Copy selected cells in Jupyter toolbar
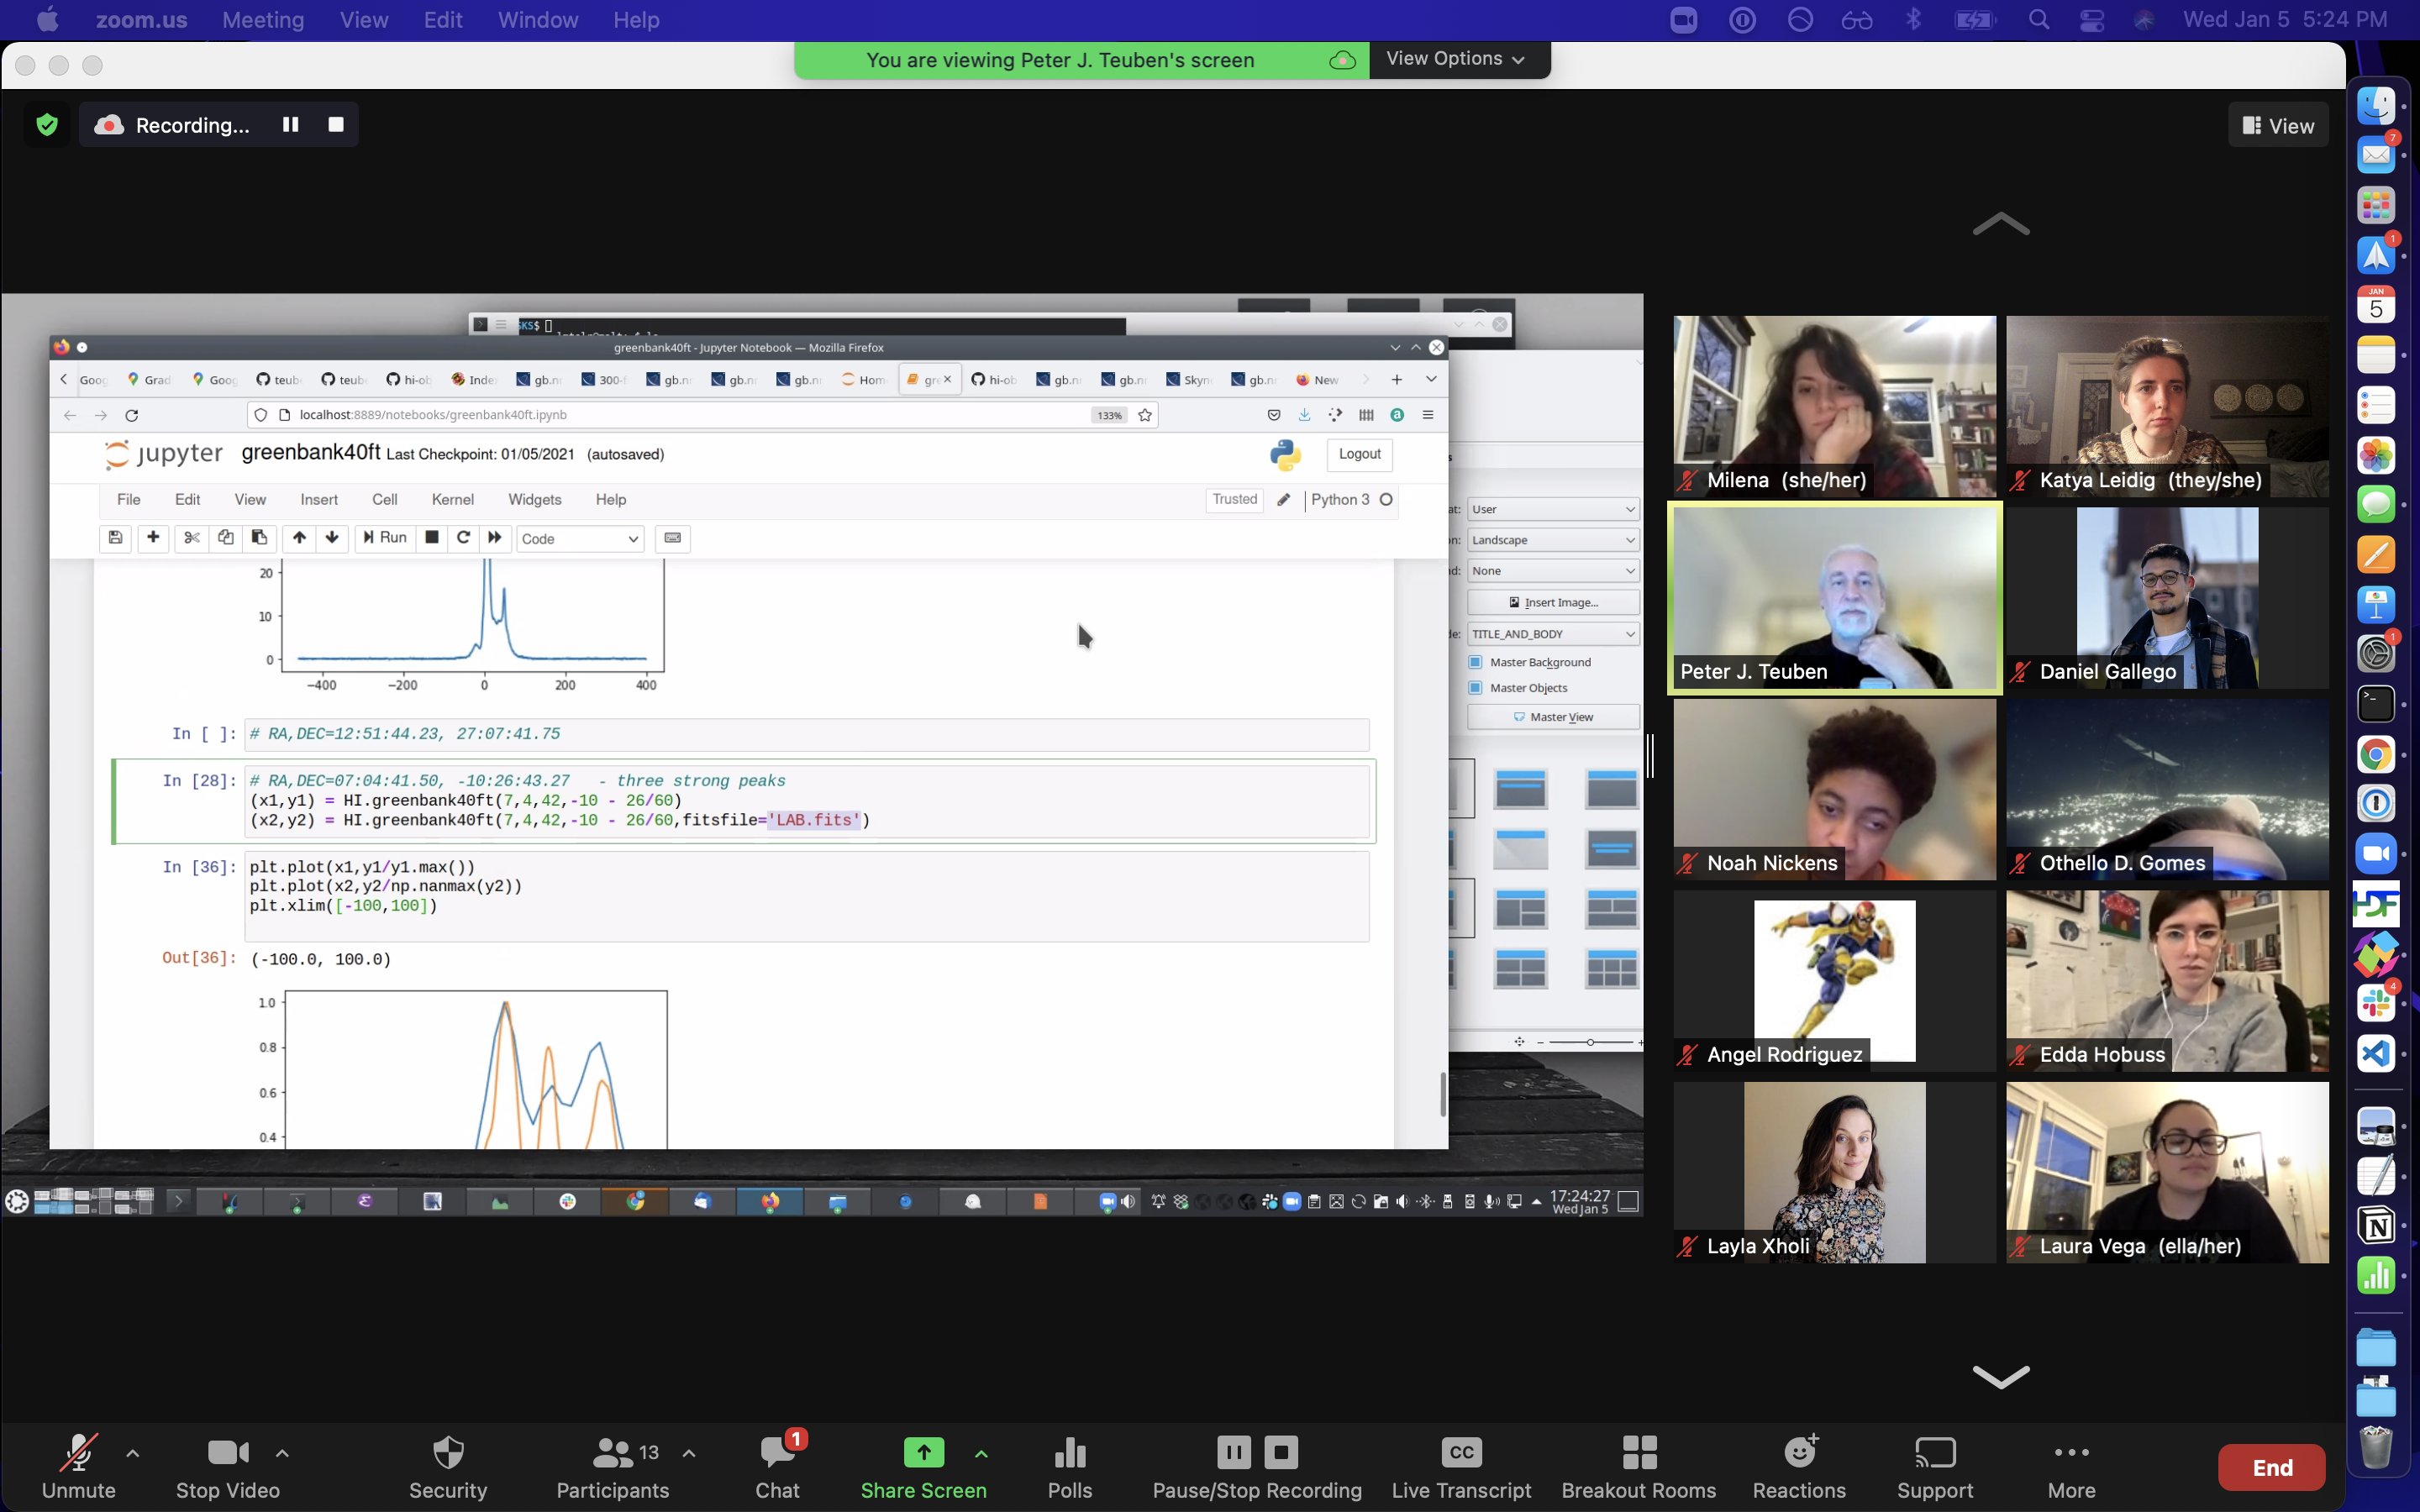2420x1512 pixels. [226, 538]
